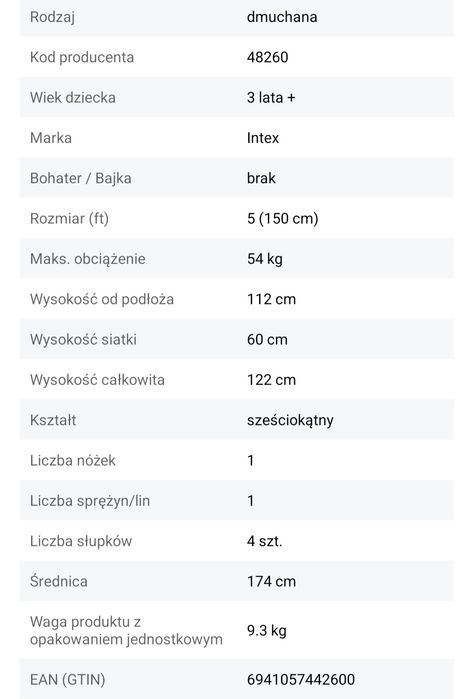Click the Liczba nóżek row label

73,460
